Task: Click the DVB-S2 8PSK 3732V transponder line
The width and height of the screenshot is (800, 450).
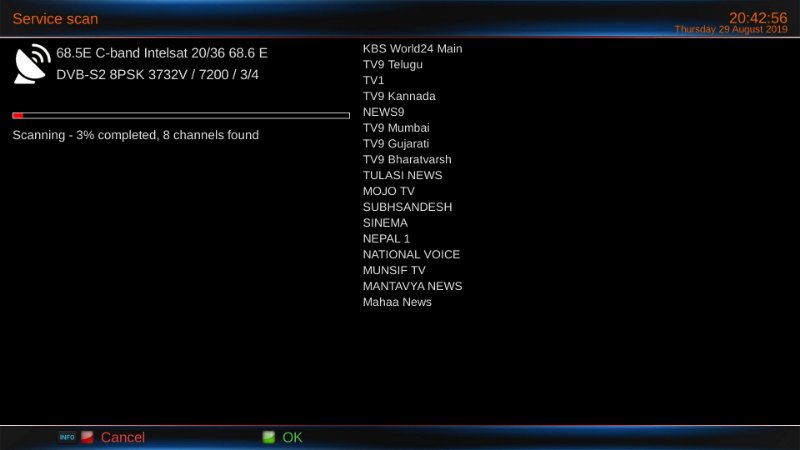Action: pyautogui.click(x=157, y=74)
